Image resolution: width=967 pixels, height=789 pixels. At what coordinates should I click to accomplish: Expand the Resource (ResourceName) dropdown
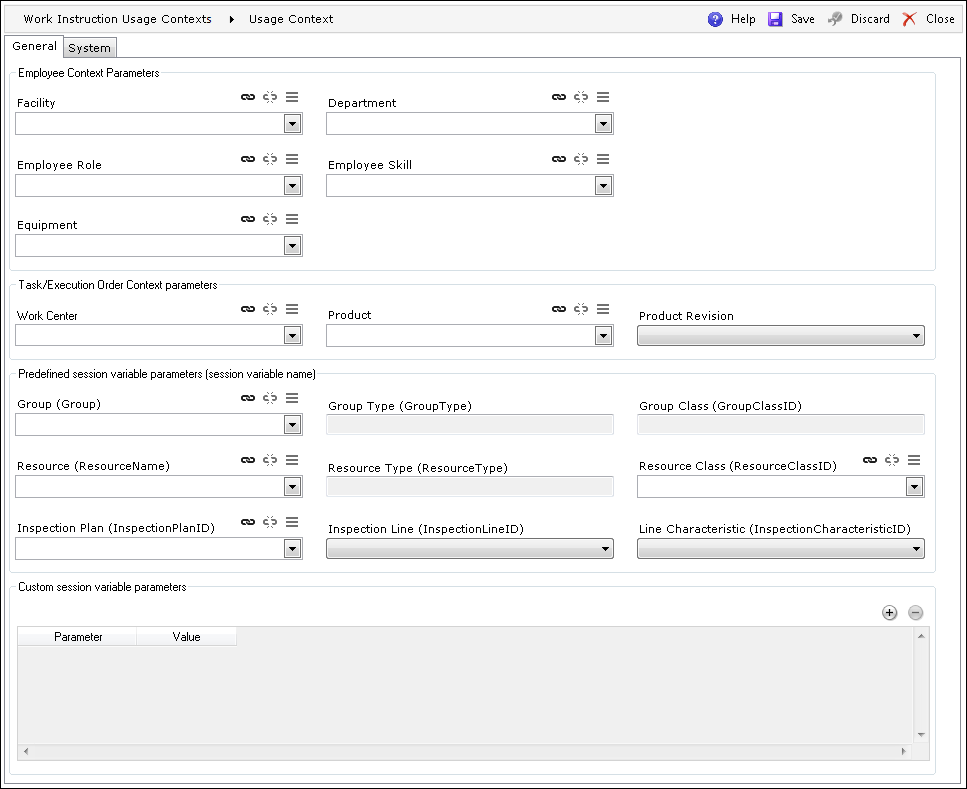[x=292, y=487]
